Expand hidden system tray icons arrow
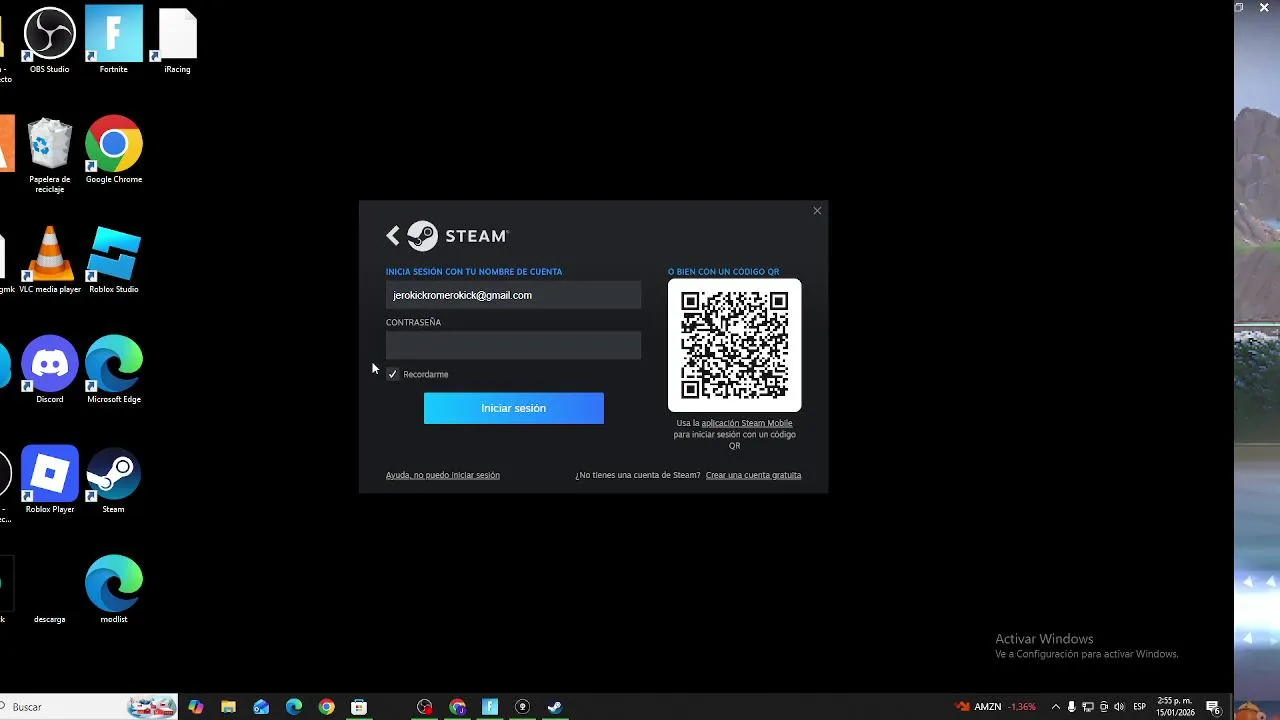The image size is (1280, 720). coord(1055,707)
